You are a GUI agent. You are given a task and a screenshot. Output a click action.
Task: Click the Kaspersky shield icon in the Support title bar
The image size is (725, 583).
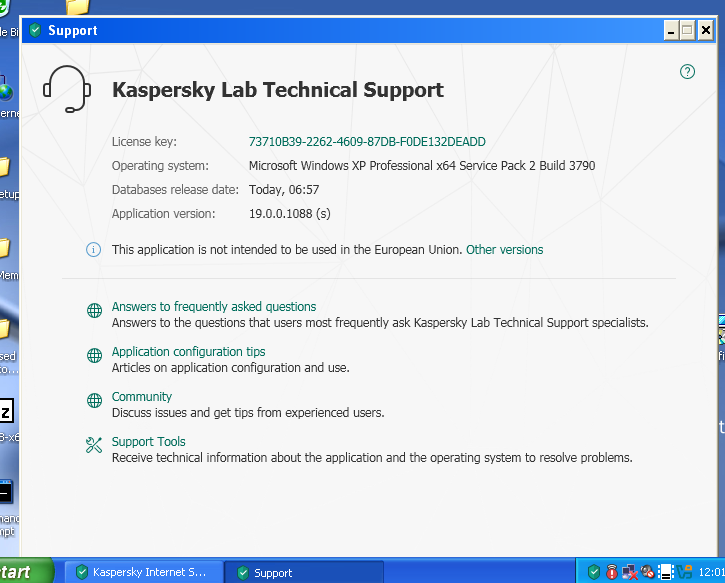[35, 31]
